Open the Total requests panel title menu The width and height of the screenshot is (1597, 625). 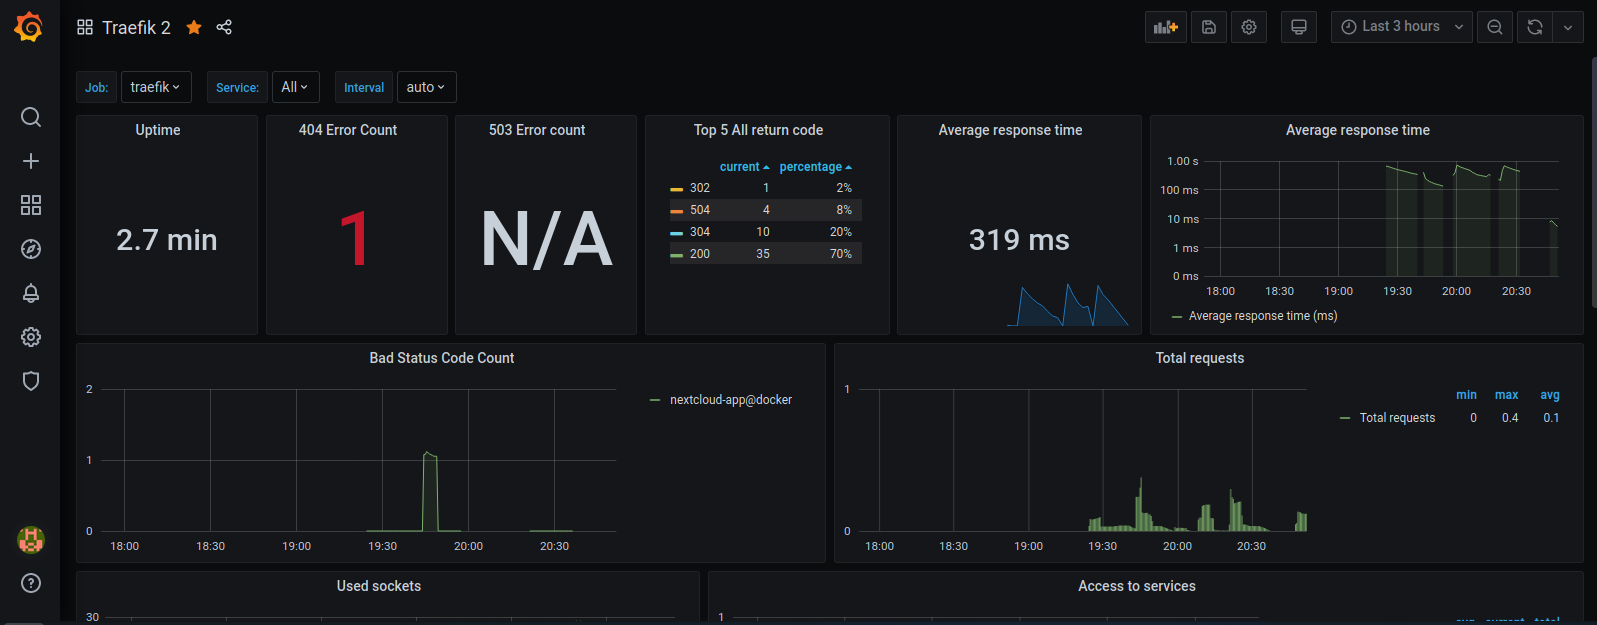1200,358
